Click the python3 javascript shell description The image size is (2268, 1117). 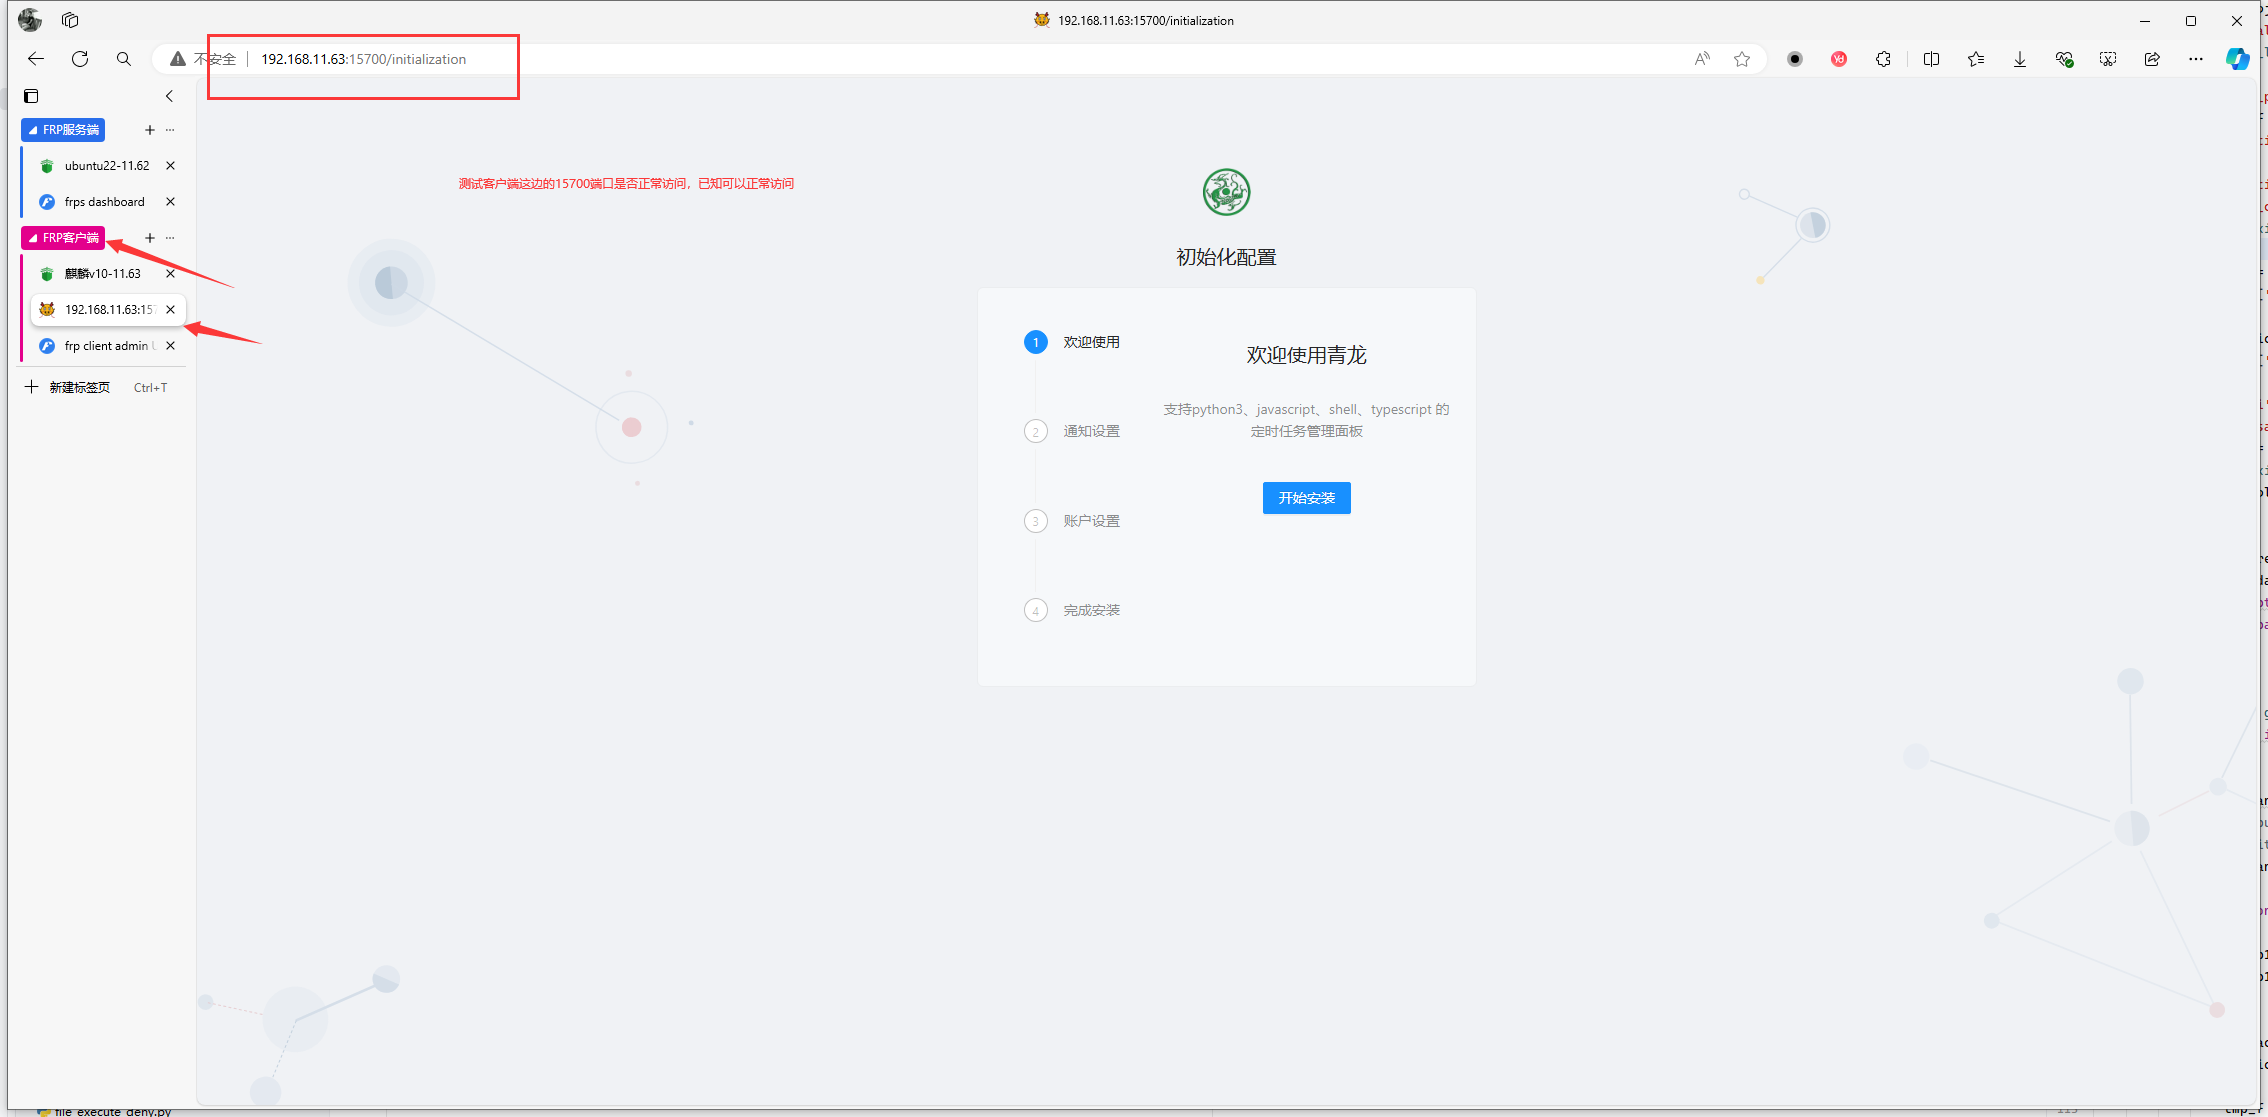point(1306,420)
